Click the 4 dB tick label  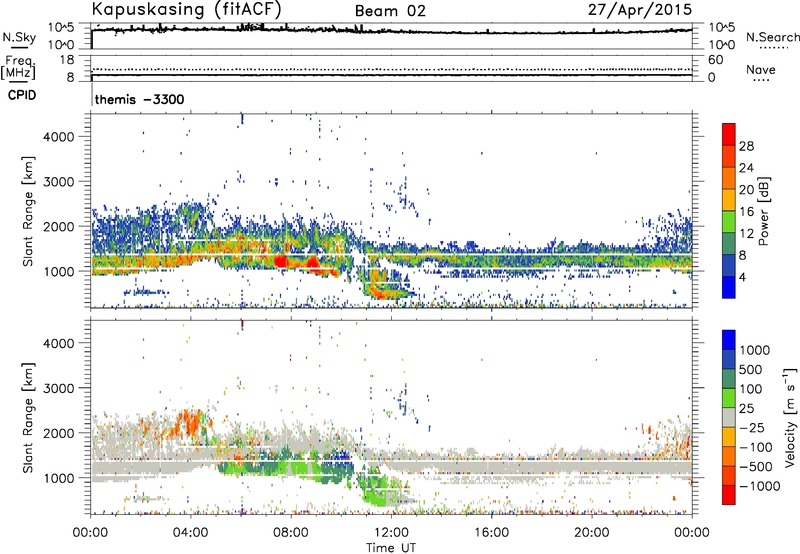pos(742,277)
